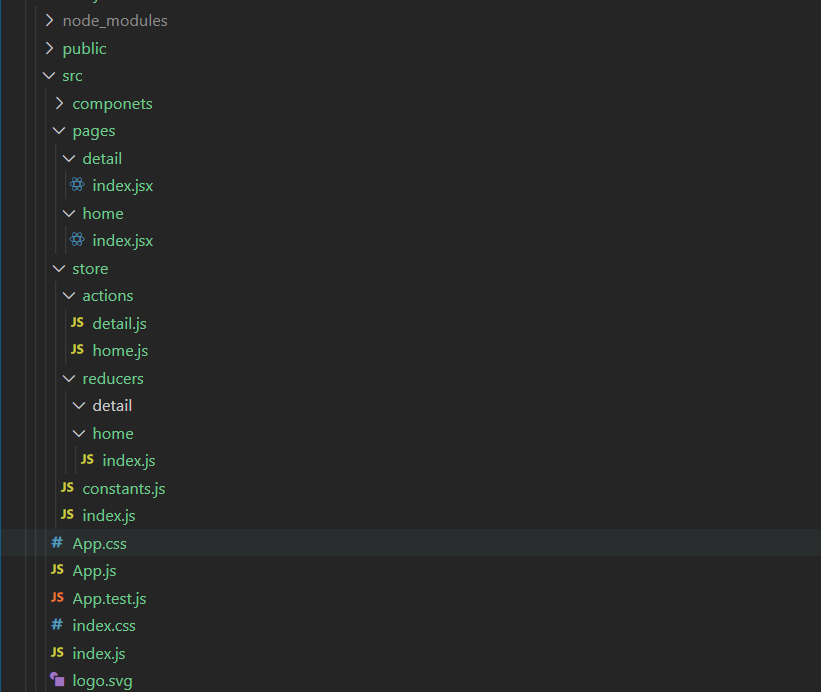
Task: Click orange JS icon beside App.test.js
Action: 58,597
